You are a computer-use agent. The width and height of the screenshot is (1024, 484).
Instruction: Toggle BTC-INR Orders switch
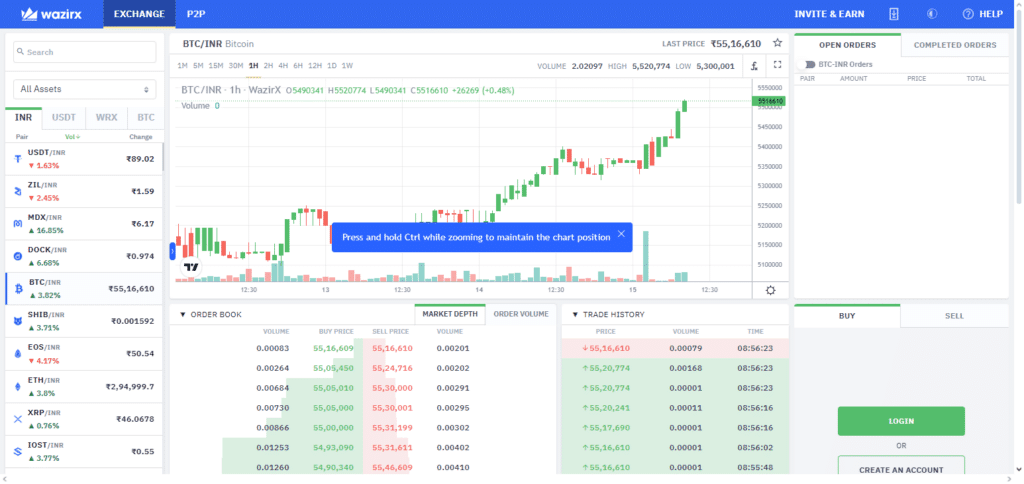point(809,64)
